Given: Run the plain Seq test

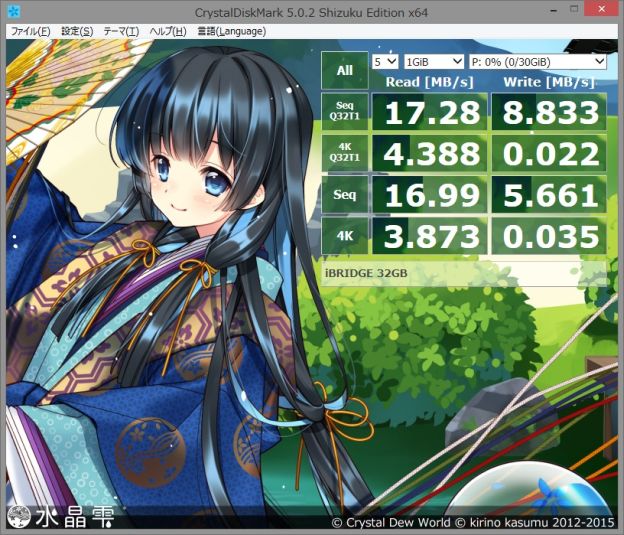Looking at the screenshot, I should (x=345, y=195).
